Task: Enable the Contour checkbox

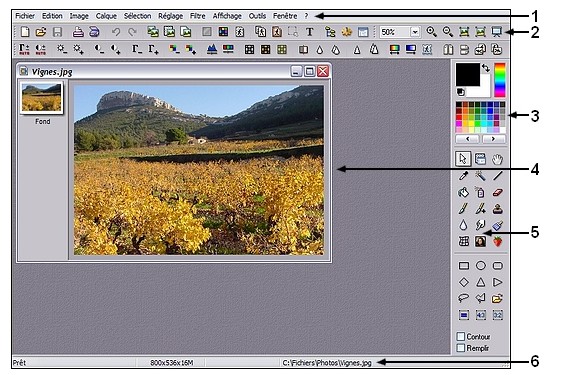Action: (461, 337)
